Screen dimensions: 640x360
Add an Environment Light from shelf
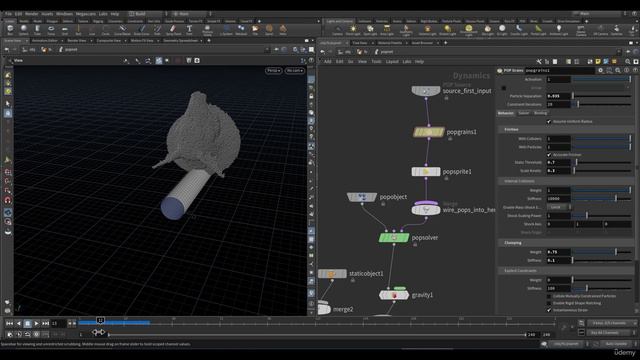(469, 30)
